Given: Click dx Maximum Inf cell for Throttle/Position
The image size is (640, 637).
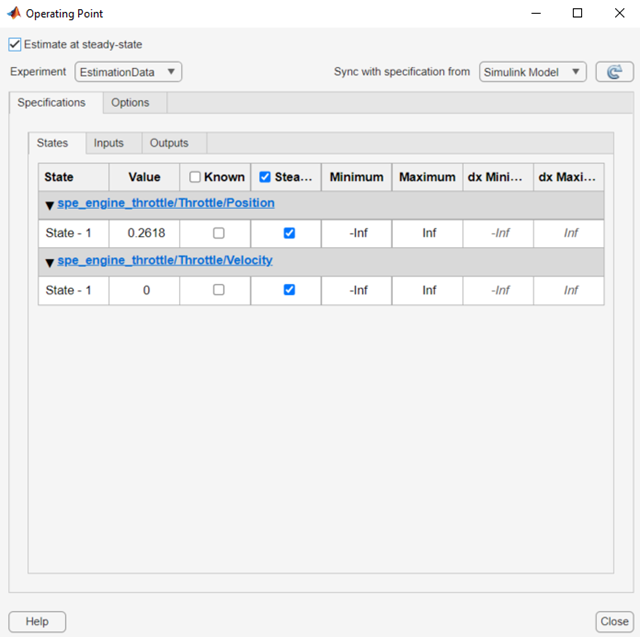Looking at the screenshot, I should pos(569,233).
